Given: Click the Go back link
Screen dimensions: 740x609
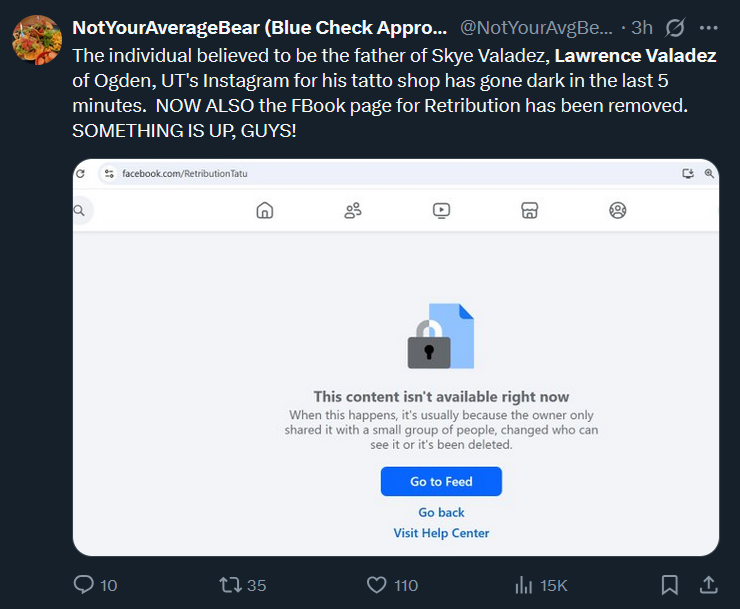Looking at the screenshot, I should coord(441,512).
